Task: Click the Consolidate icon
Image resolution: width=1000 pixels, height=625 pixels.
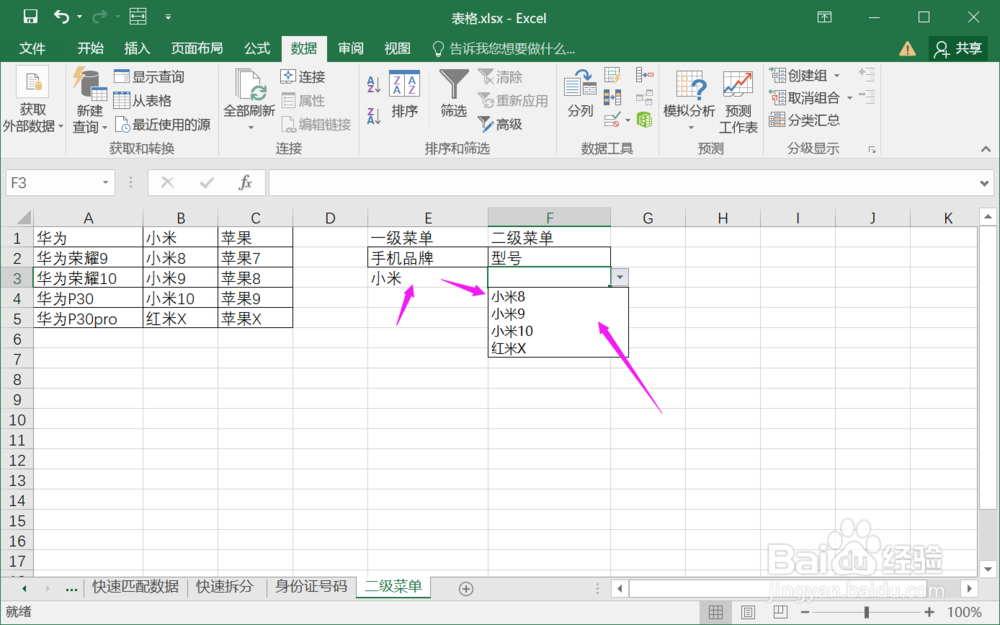Action: pos(645,75)
